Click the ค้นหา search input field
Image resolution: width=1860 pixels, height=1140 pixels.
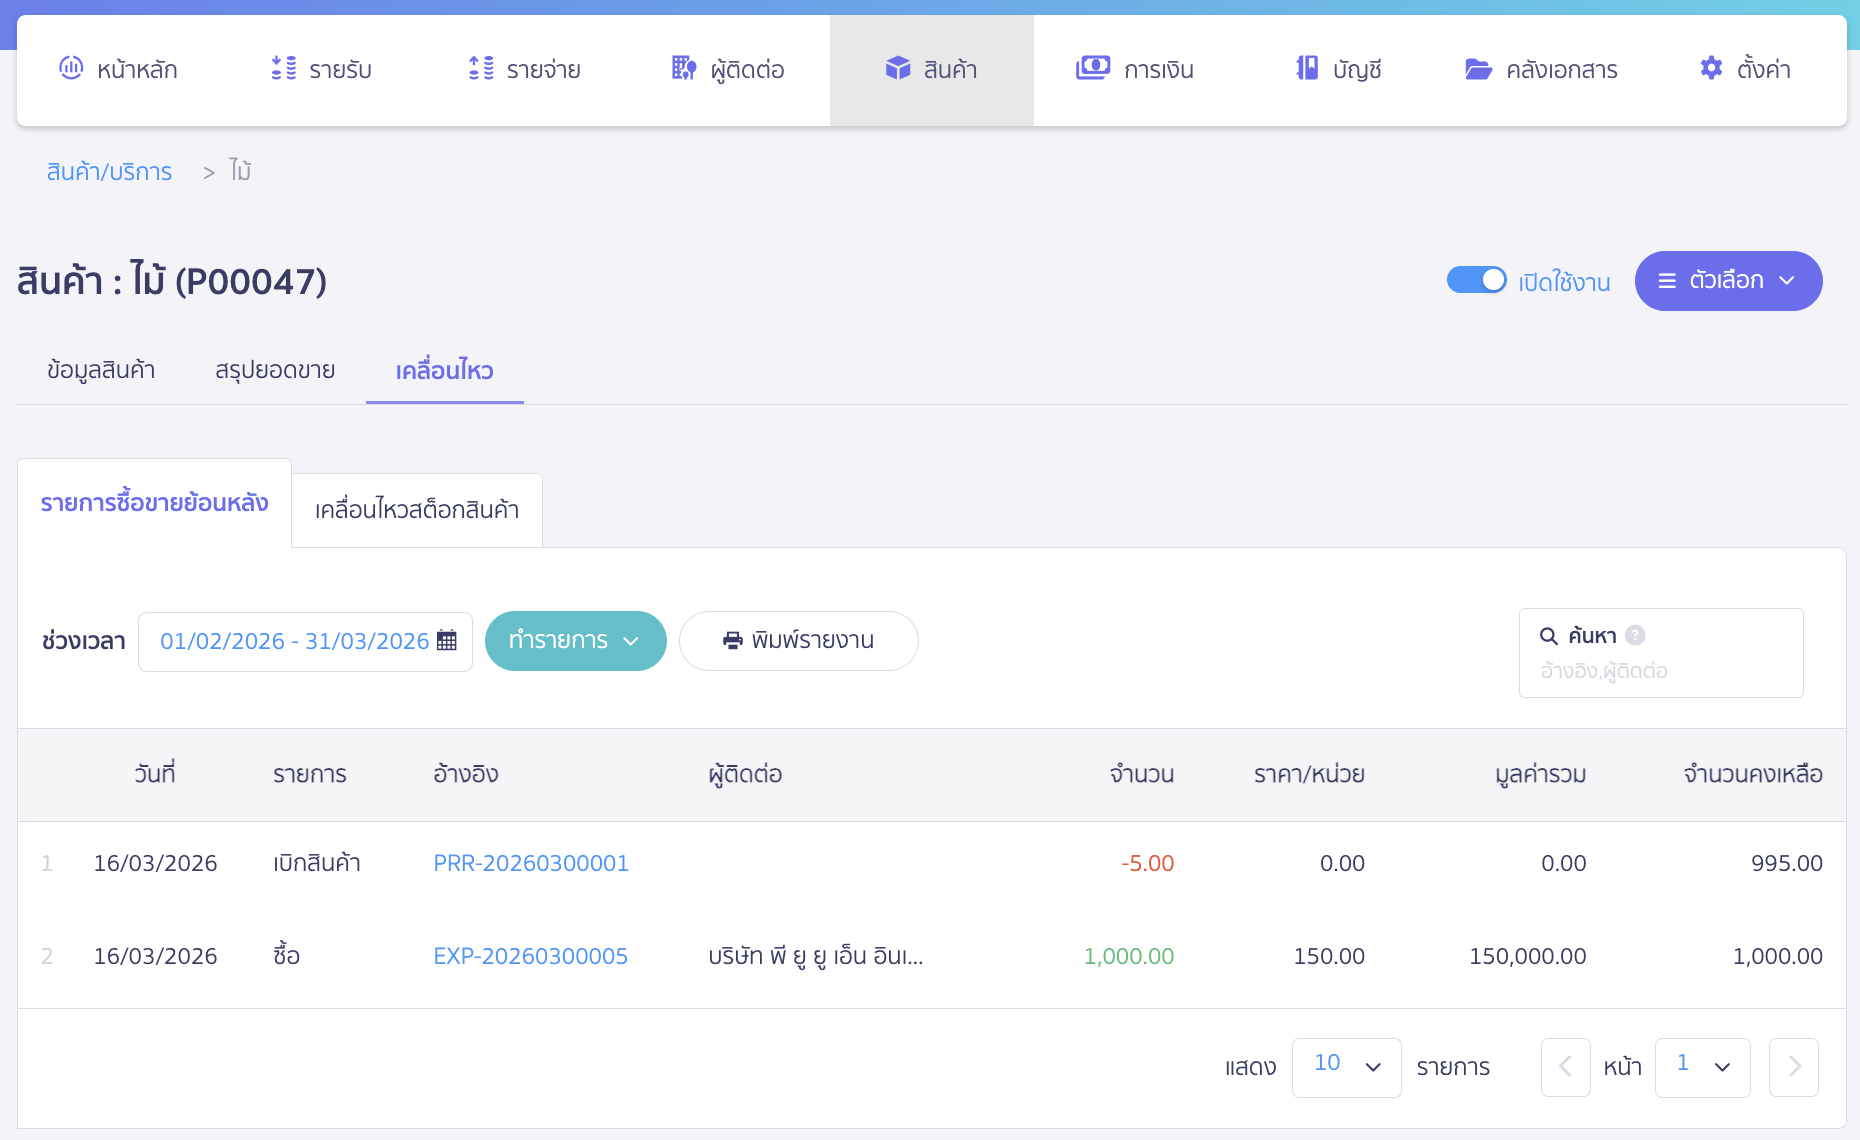click(x=1660, y=671)
